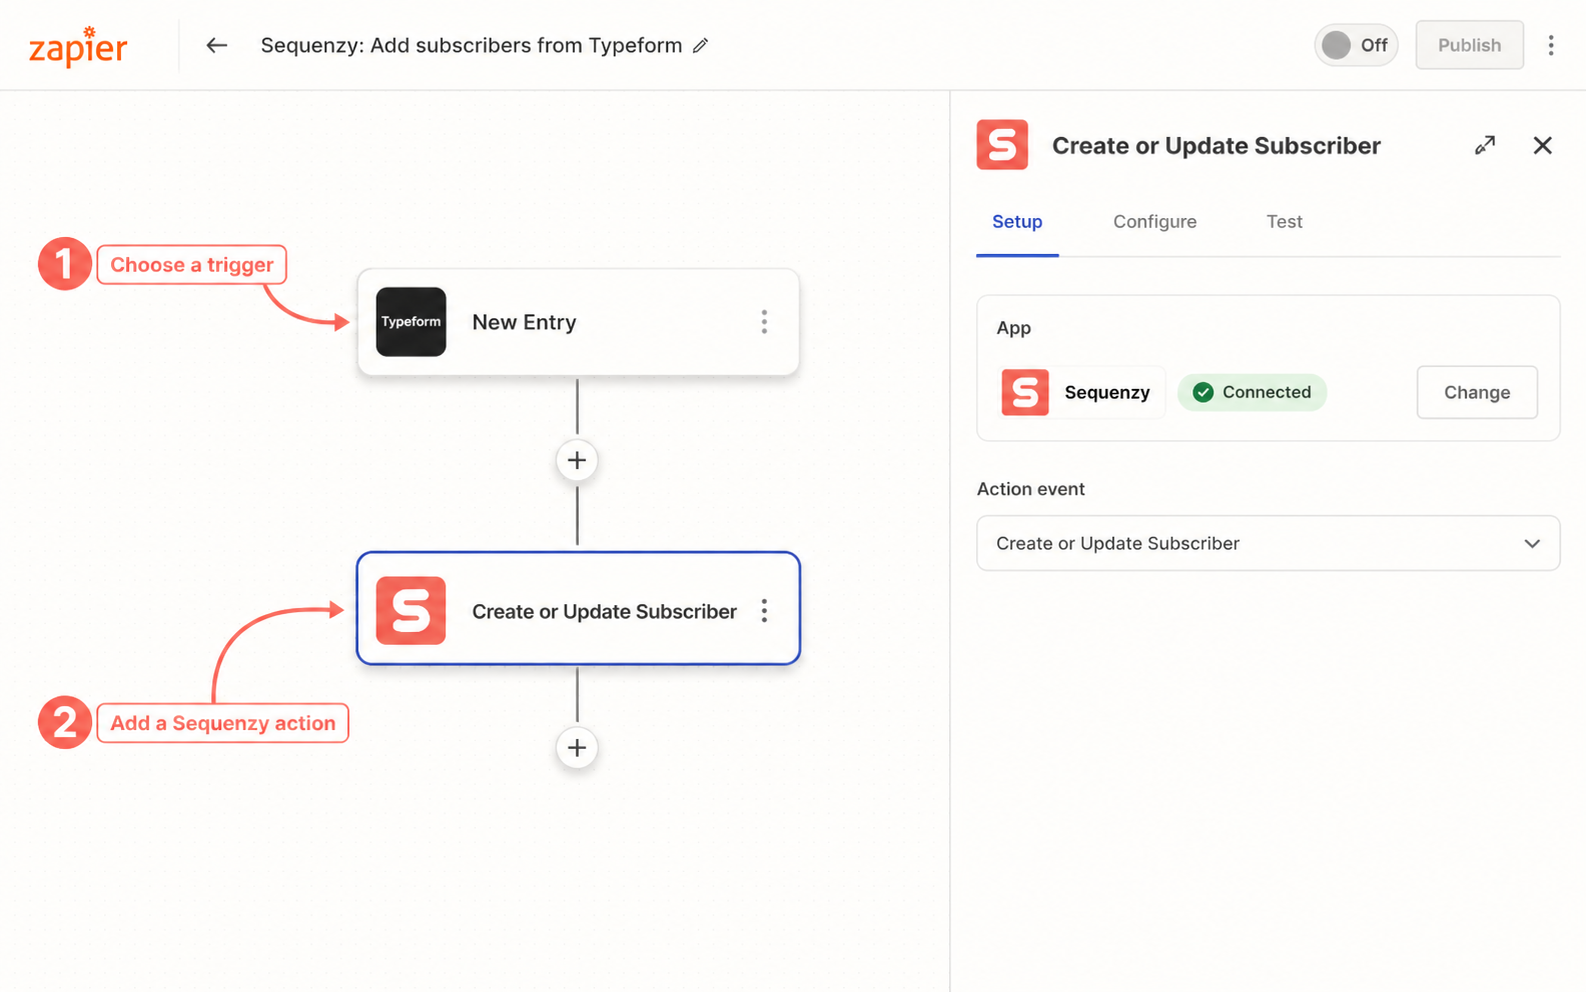Click the App section label

point(1013,328)
